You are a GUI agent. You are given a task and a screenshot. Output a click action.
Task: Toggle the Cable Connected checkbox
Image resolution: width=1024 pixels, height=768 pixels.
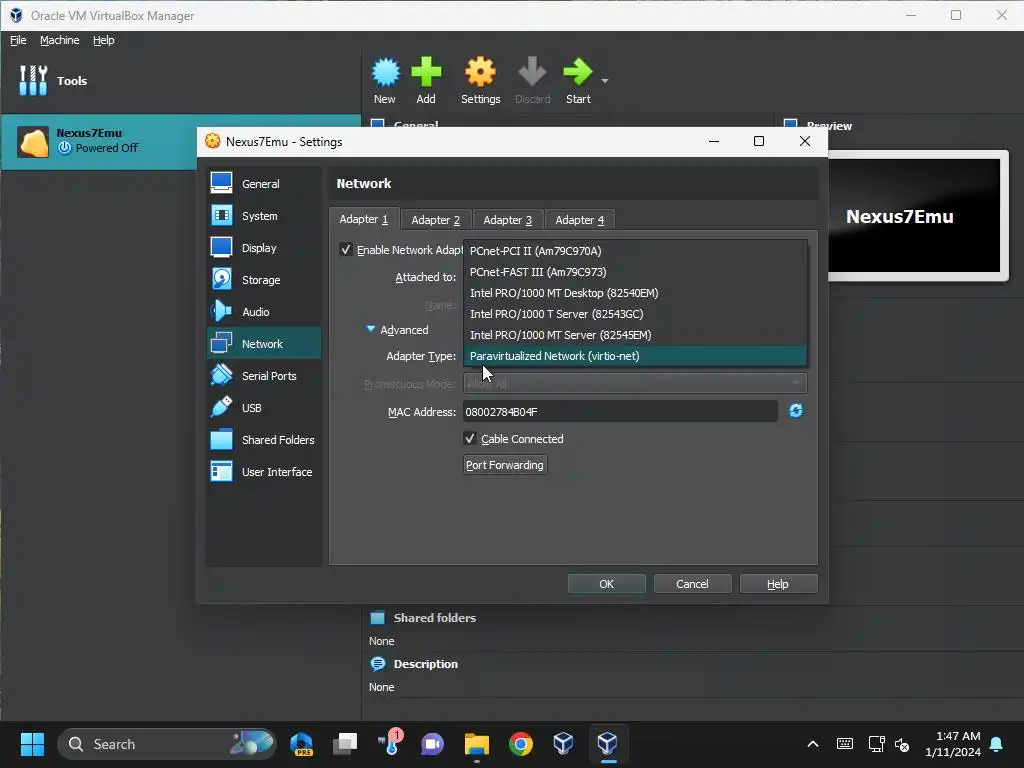[x=470, y=439]
